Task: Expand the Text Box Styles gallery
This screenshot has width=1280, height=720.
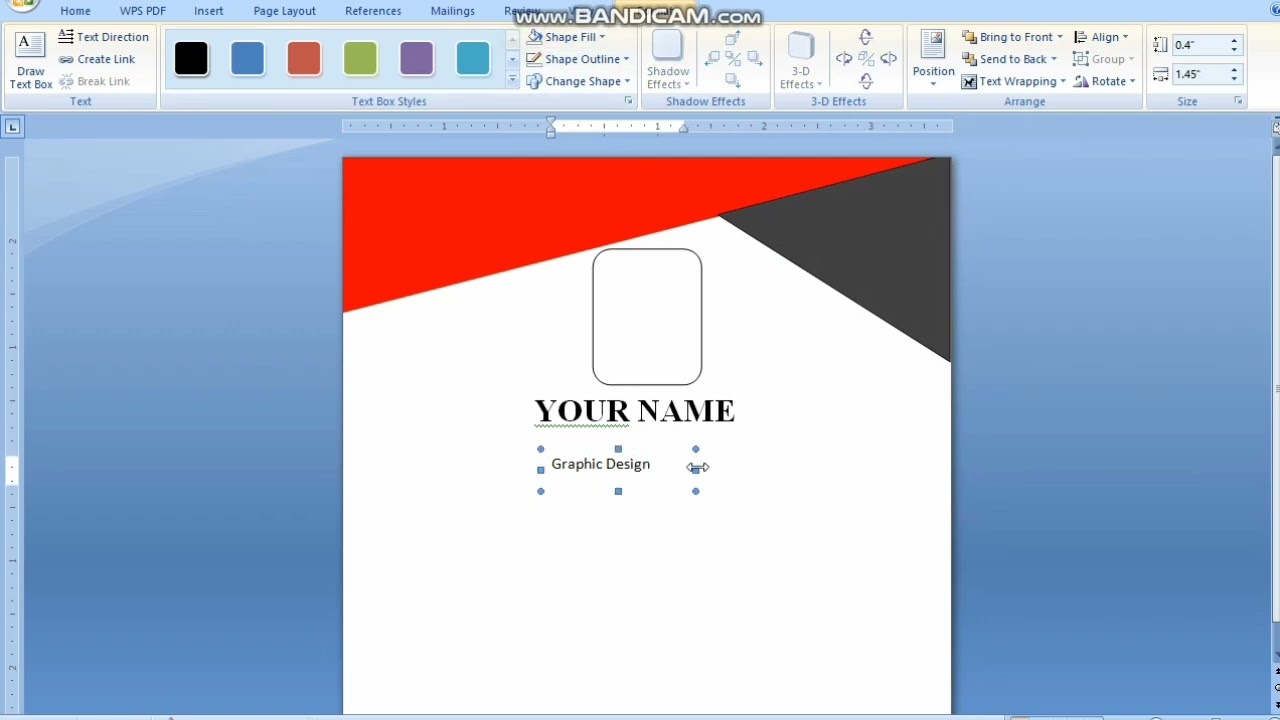Action: click(512, 81)
